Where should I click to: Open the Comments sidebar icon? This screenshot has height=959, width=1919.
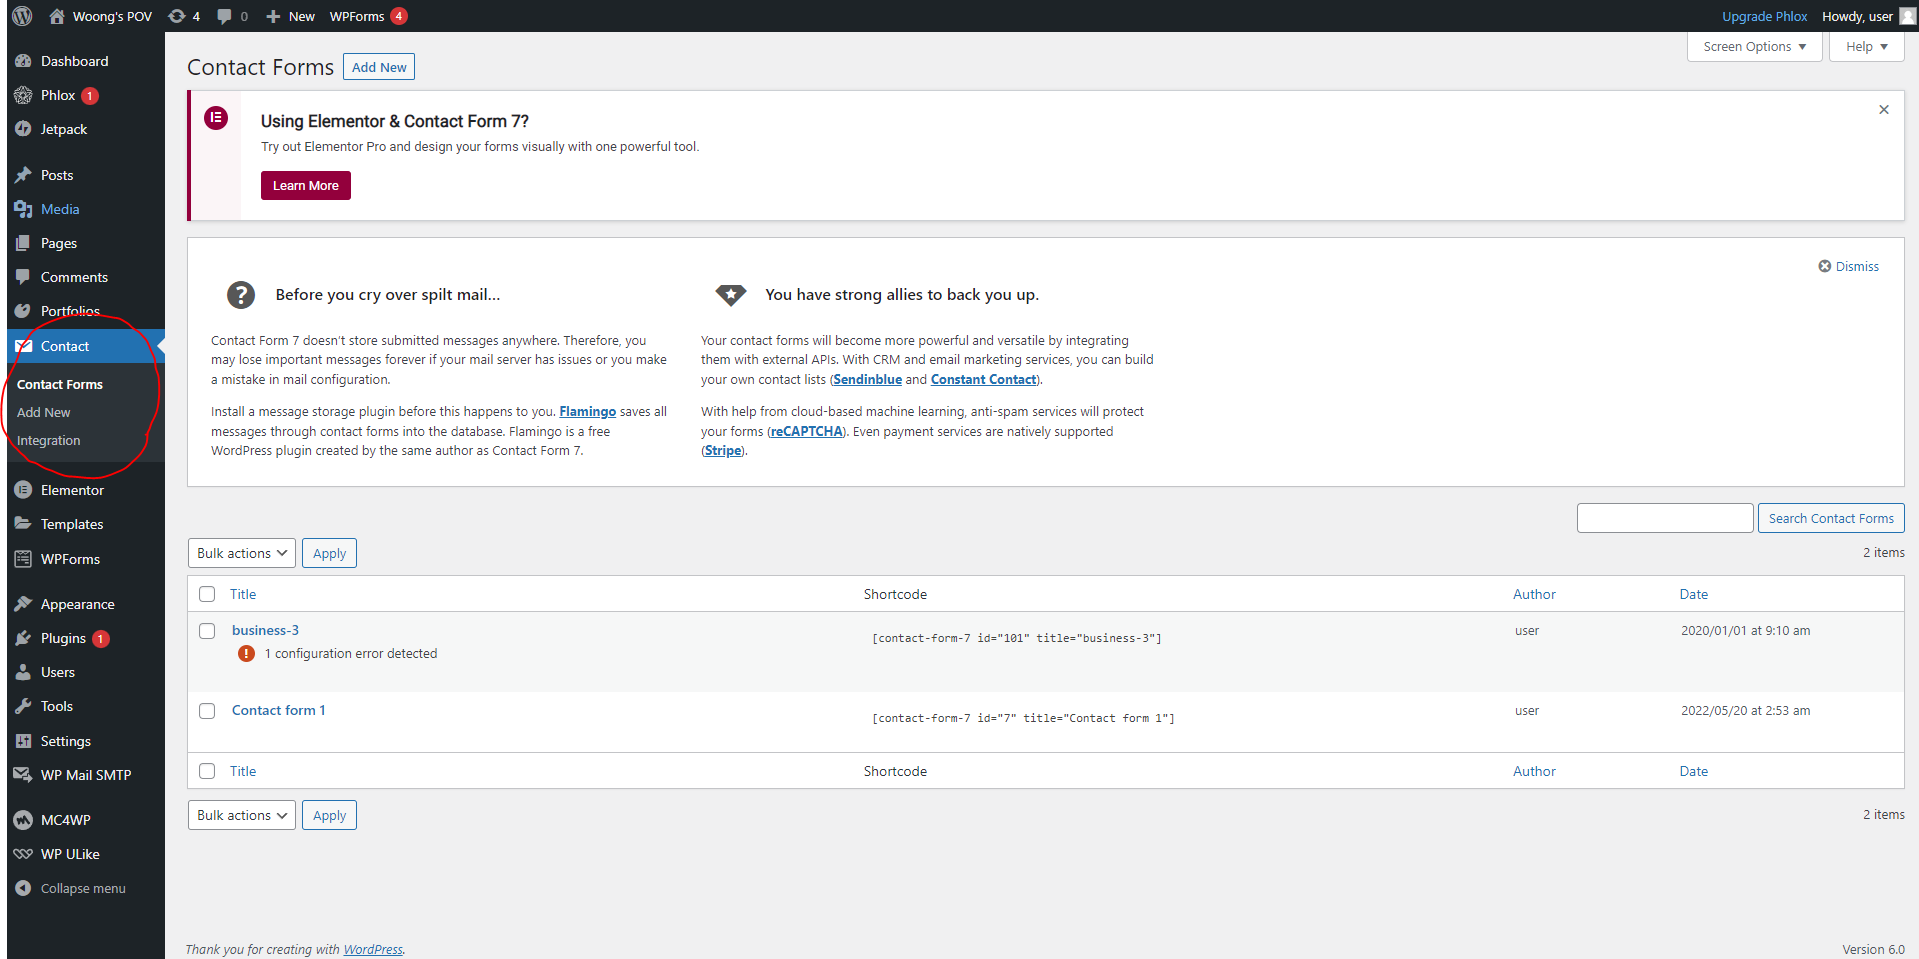23,277
